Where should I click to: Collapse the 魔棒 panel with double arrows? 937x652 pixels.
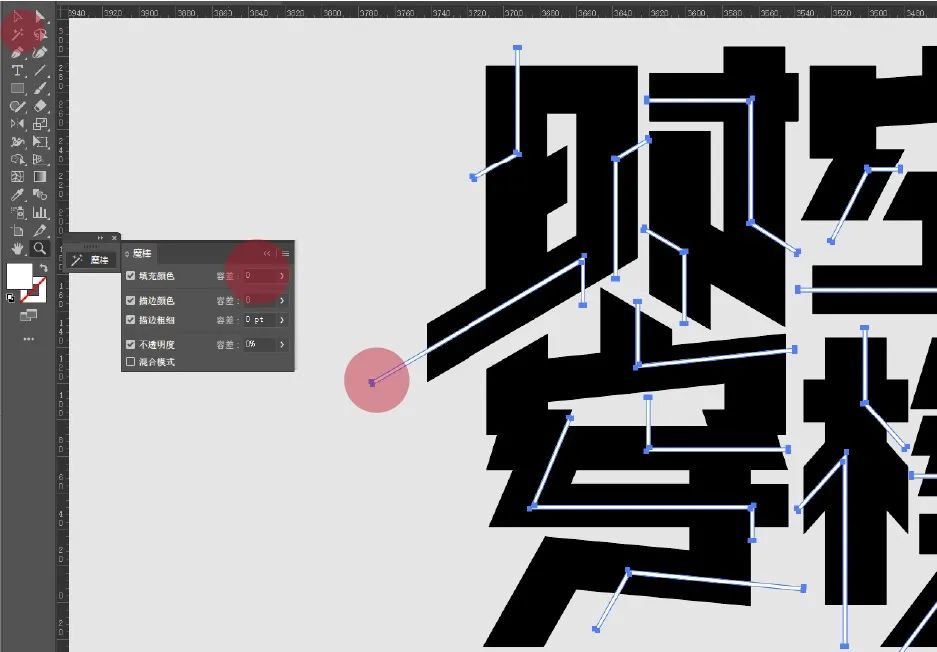[x=267, y=254]
